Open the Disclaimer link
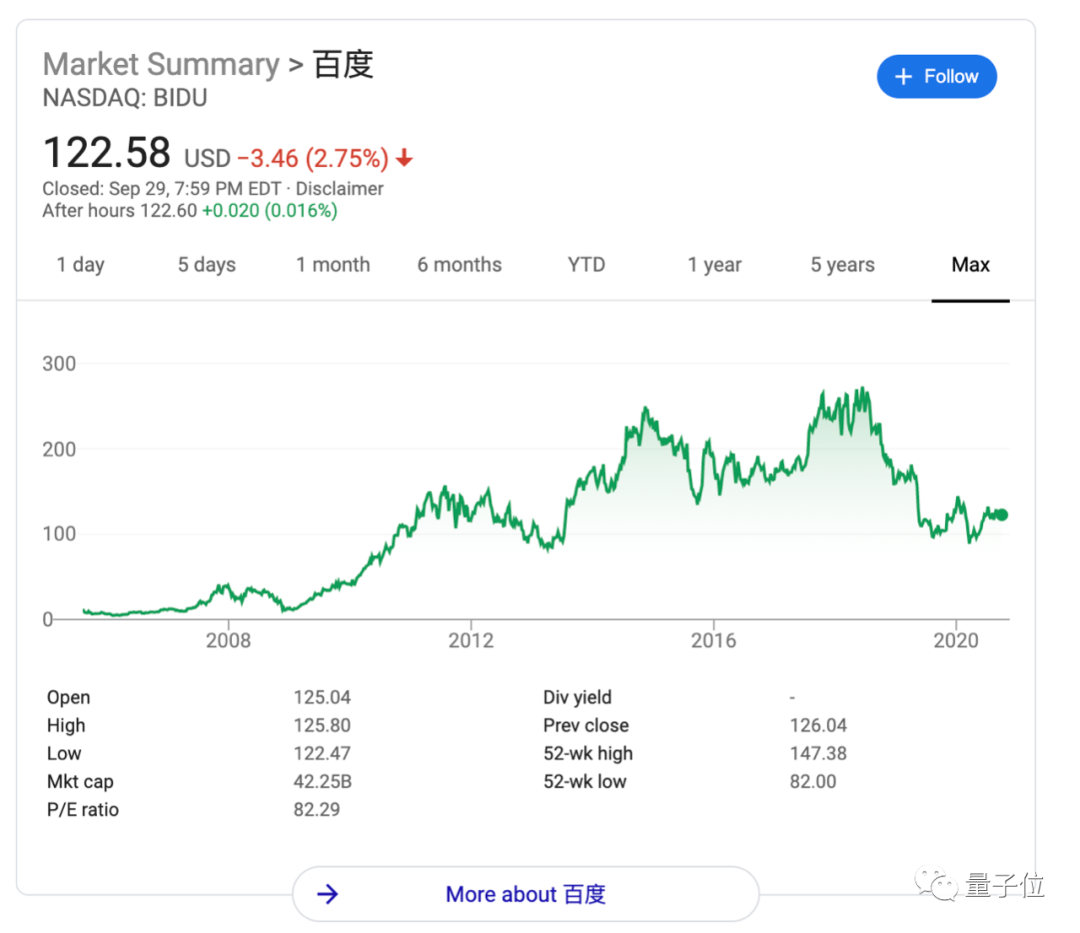 [341, 189]
